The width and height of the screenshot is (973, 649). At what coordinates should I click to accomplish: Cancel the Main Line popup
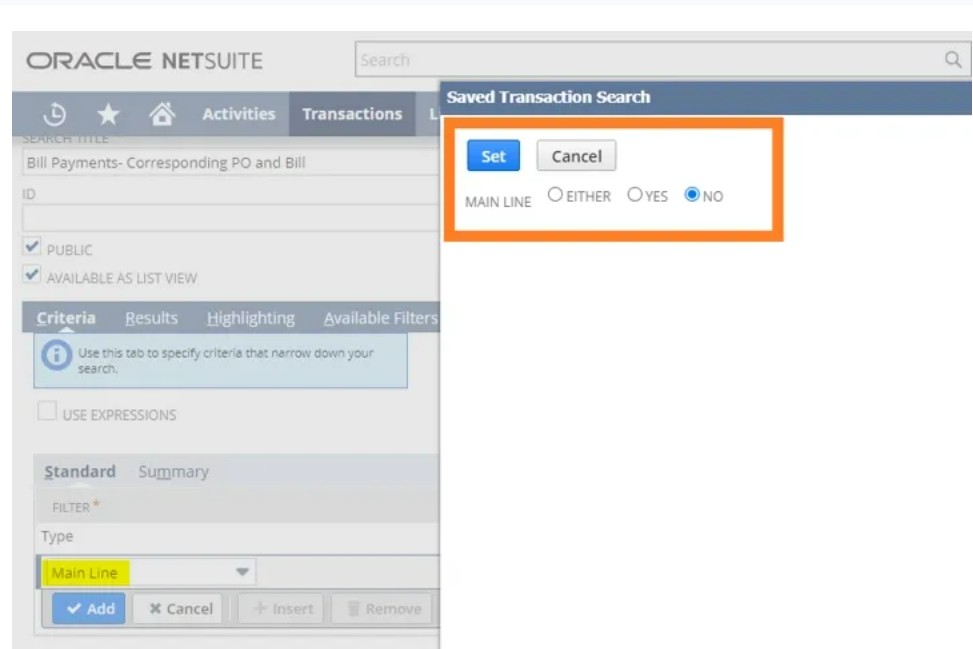[x=576, y=156]
